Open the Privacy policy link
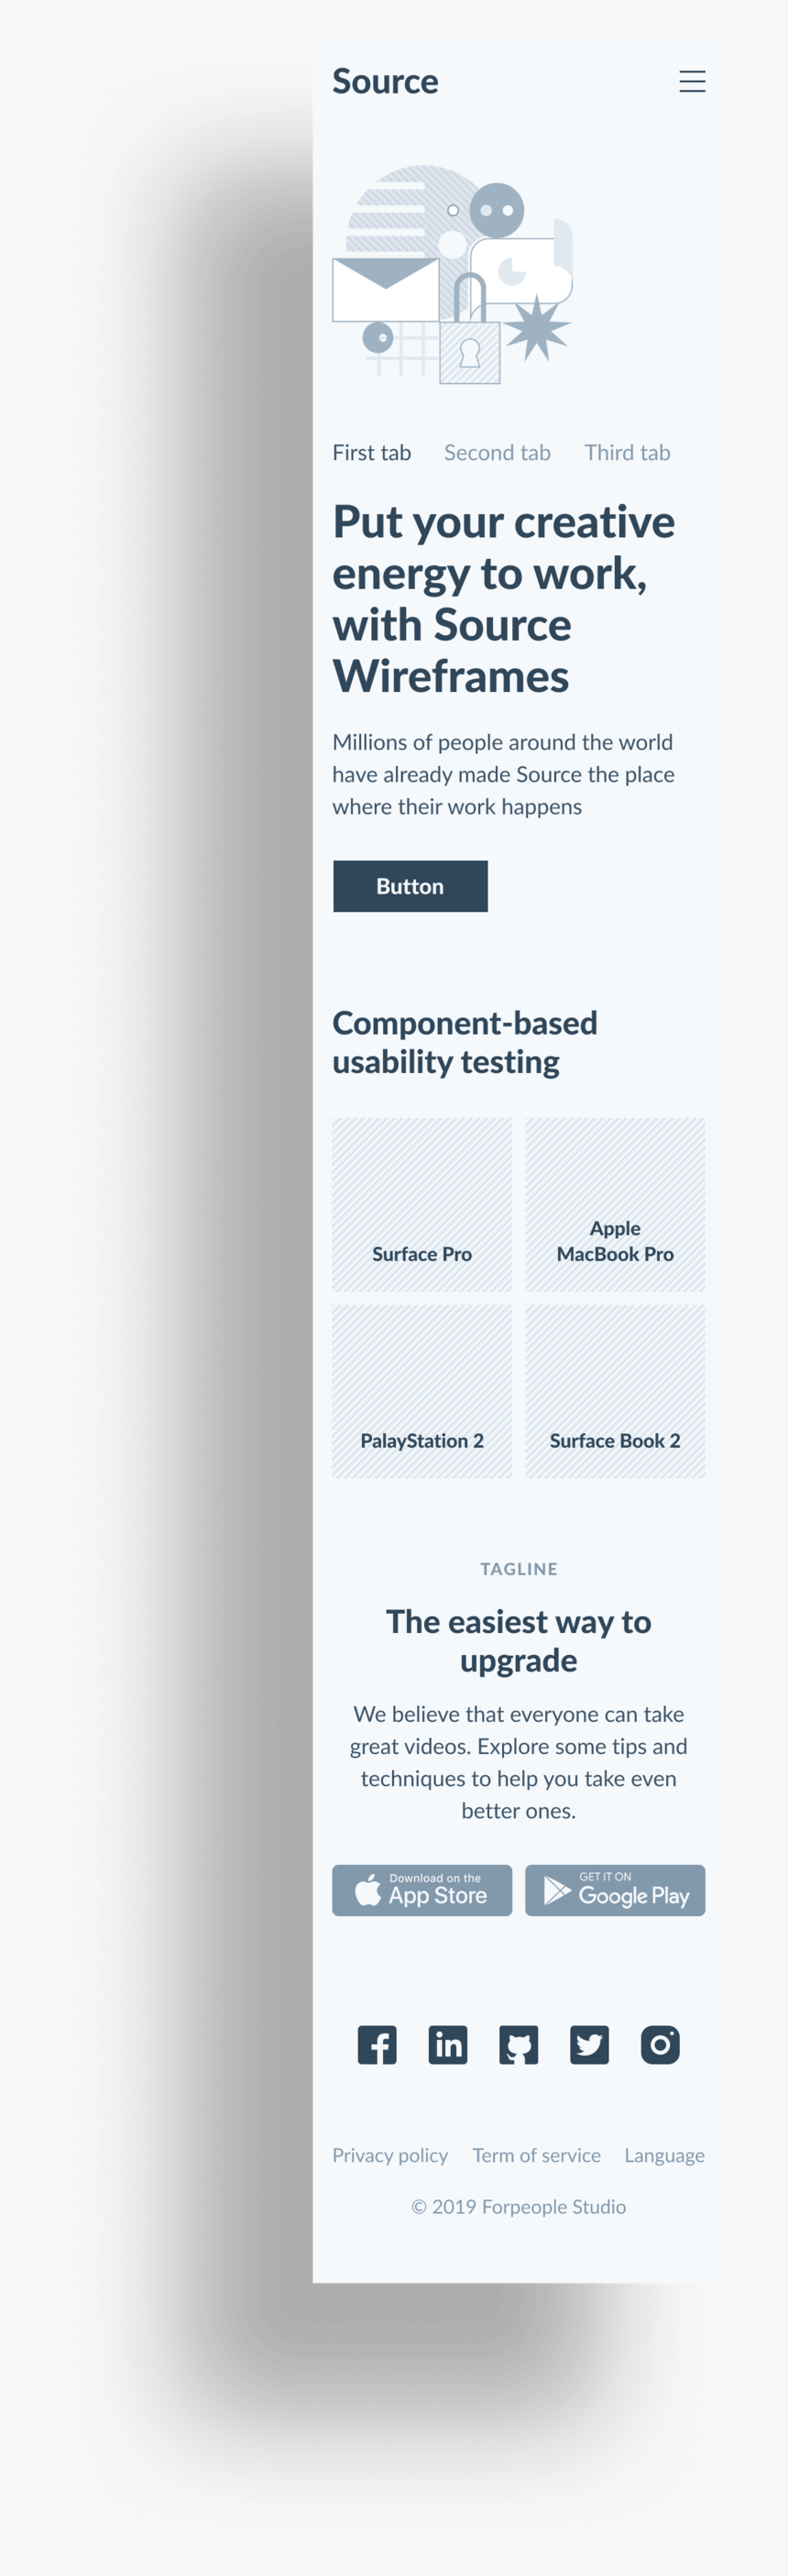The width and height of the screenshot is (788, 2576). click(390, 2155)
